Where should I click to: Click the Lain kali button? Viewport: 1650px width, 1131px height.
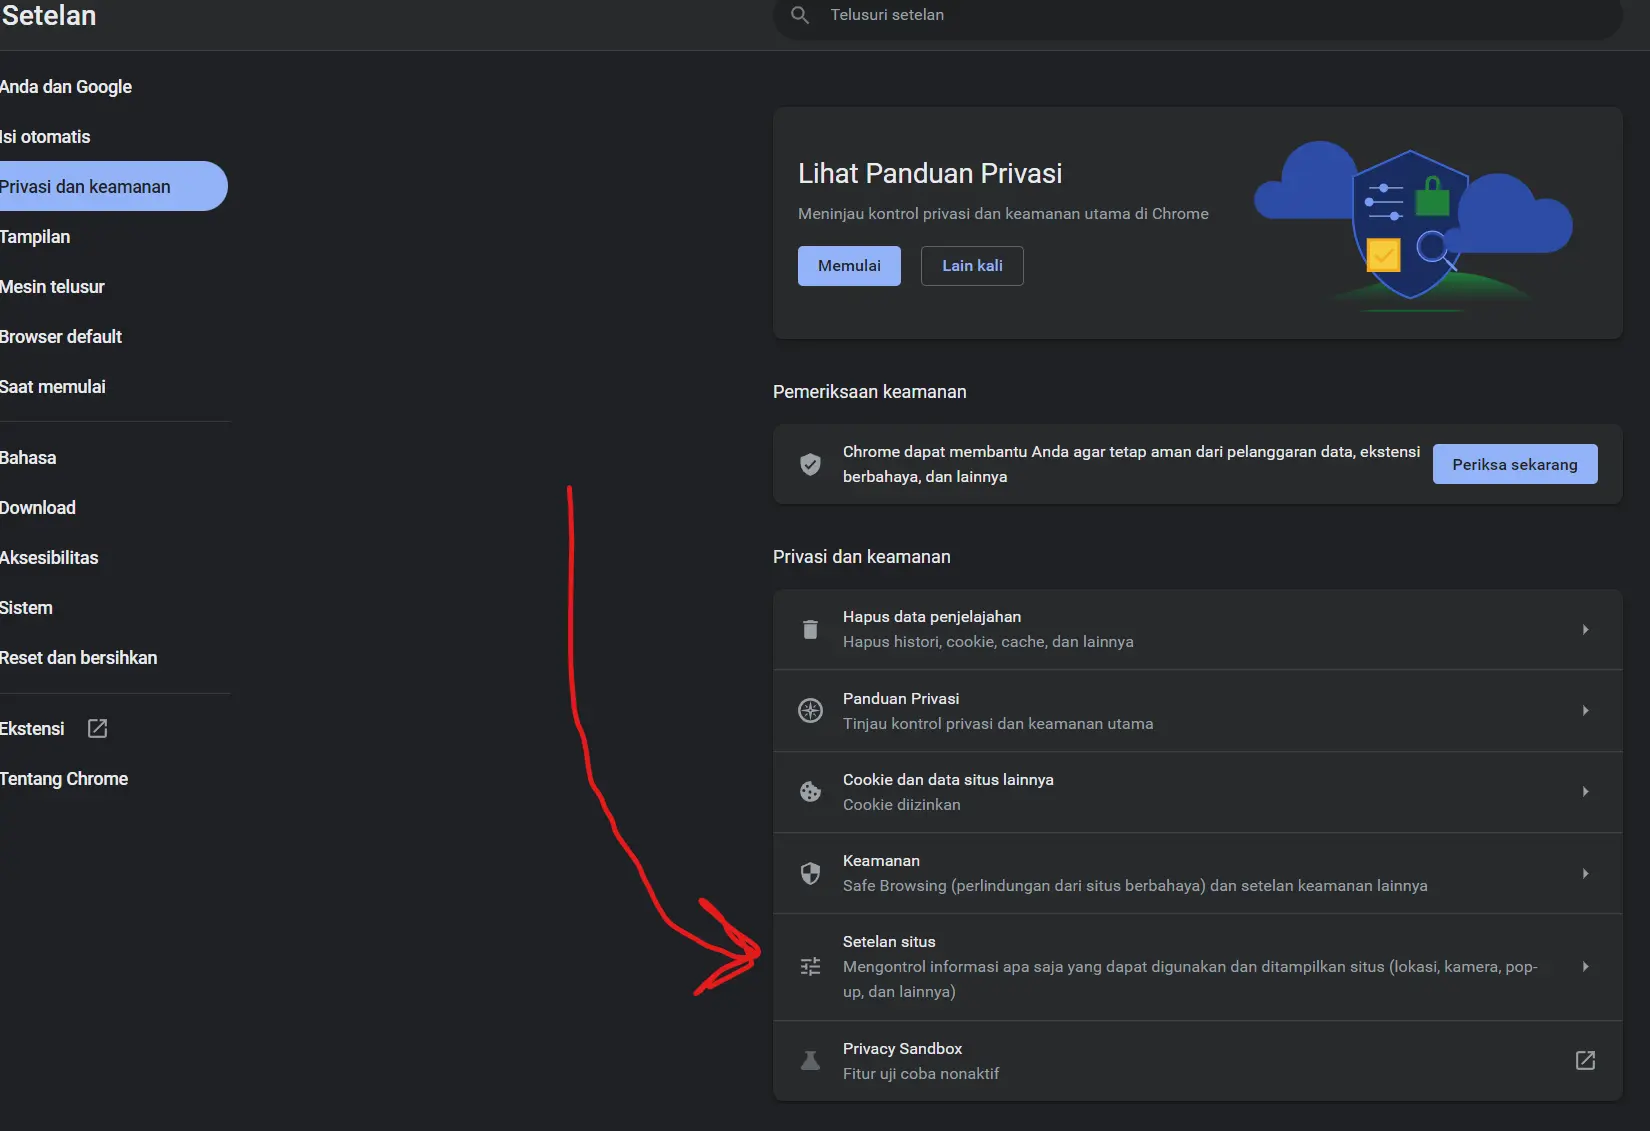[972, 266]
